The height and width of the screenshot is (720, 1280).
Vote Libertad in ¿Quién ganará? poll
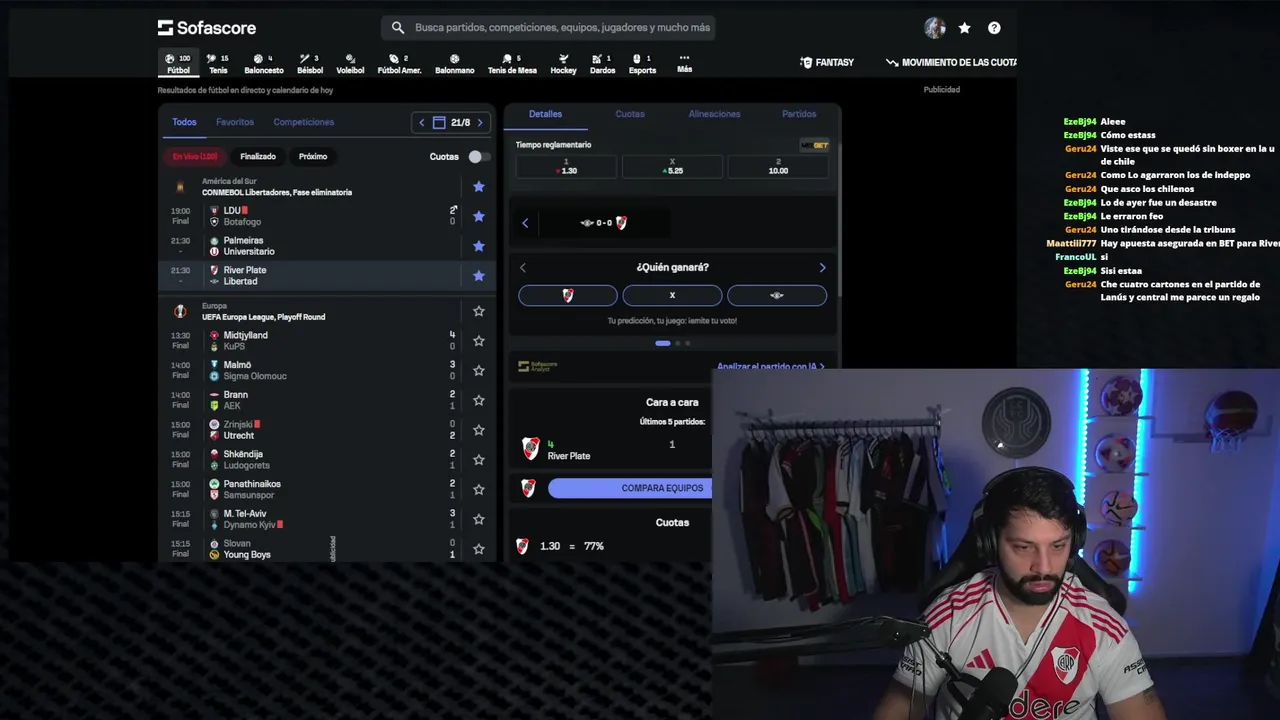tap(777, 295)
